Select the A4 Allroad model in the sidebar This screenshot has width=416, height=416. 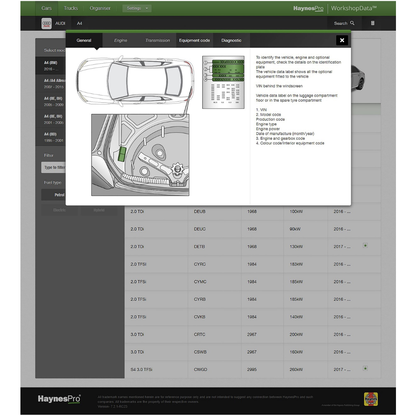click(x=51, y=84)
